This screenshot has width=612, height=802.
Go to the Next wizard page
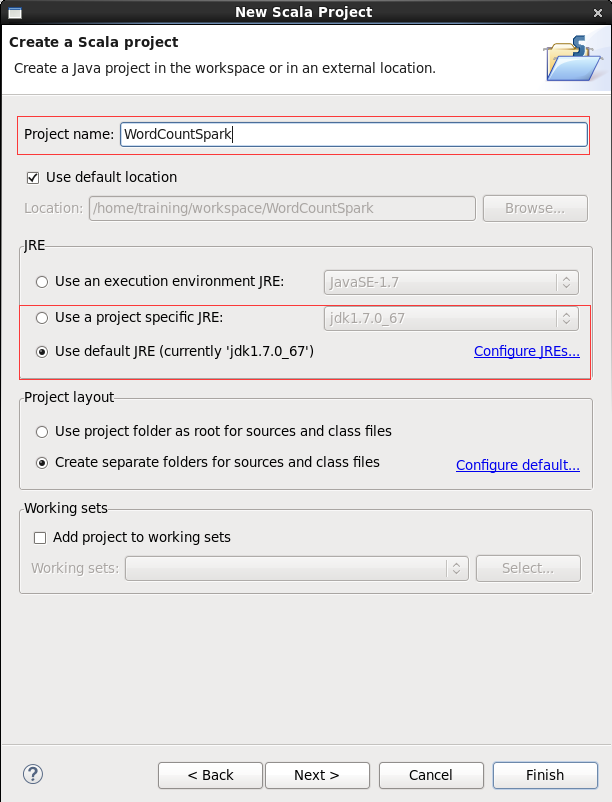click(317, 775)
